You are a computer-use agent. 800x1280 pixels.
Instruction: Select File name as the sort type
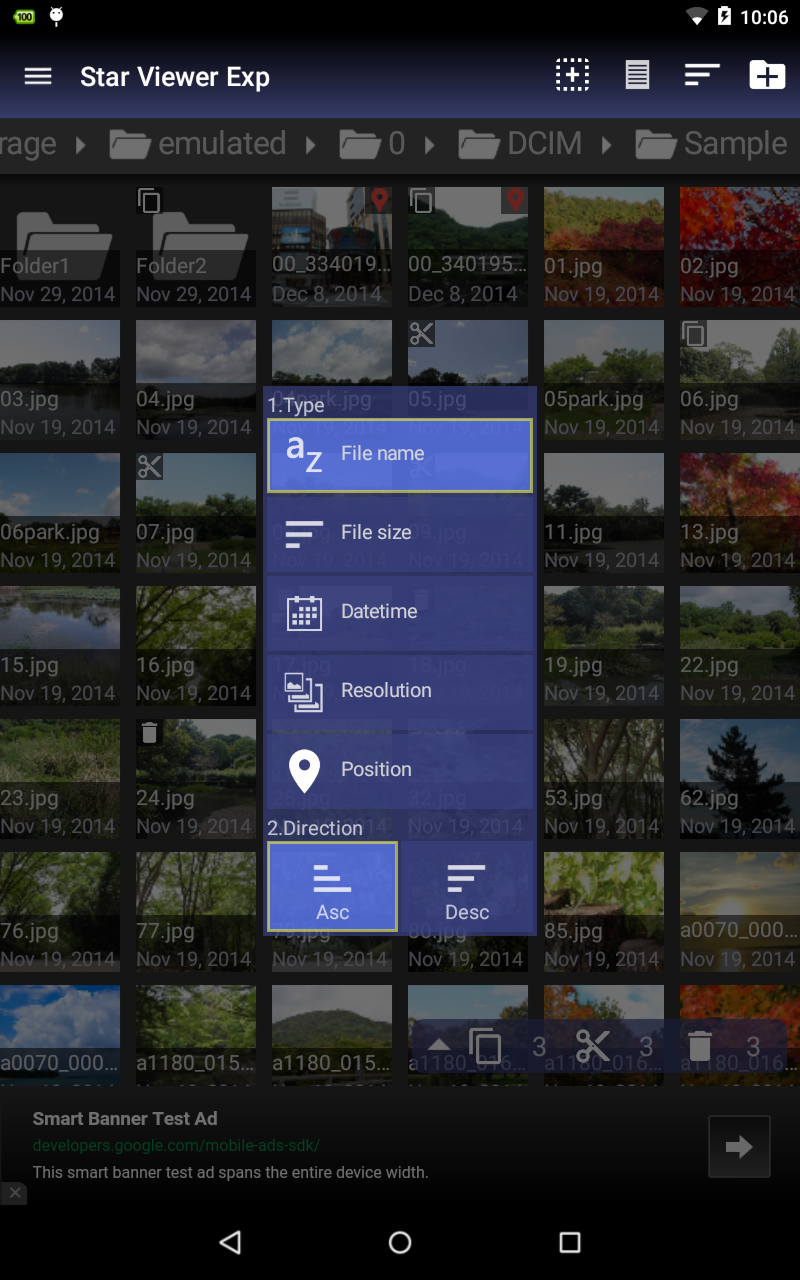pos(399,453)
